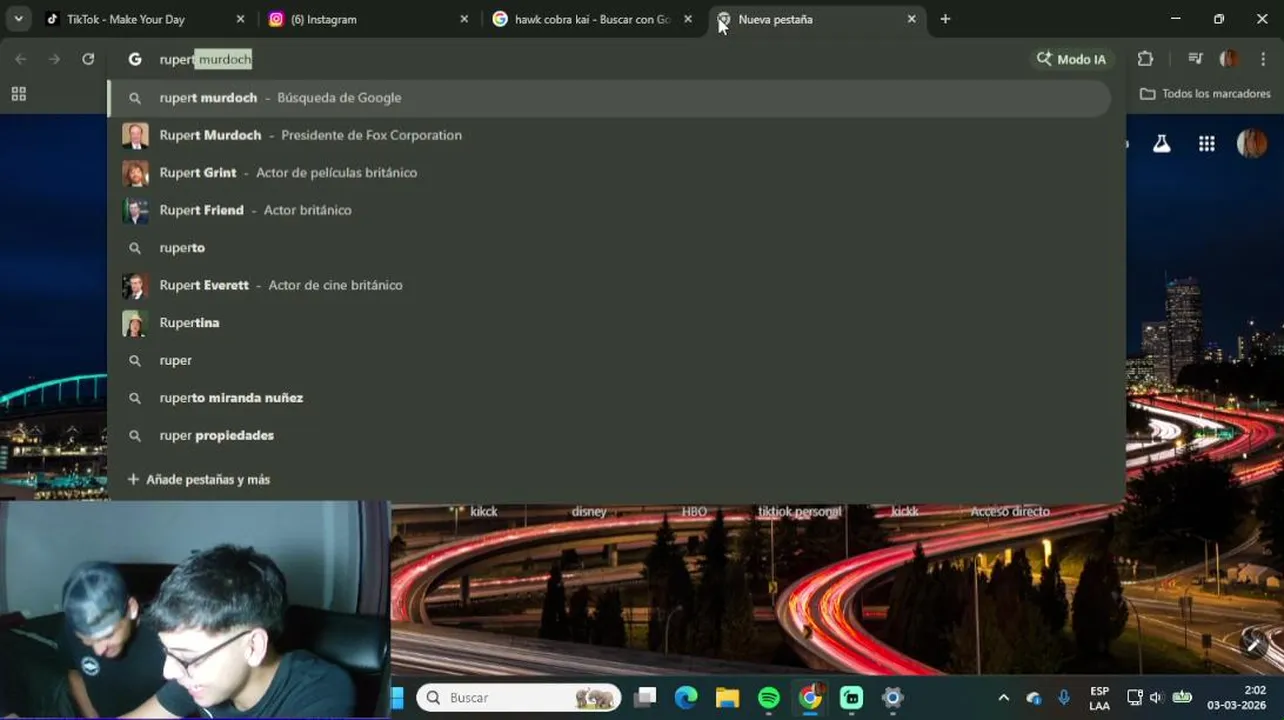Open the tiktiok personal shortcut
This screenshot has height=720, width=1284.
click(799, 511)
